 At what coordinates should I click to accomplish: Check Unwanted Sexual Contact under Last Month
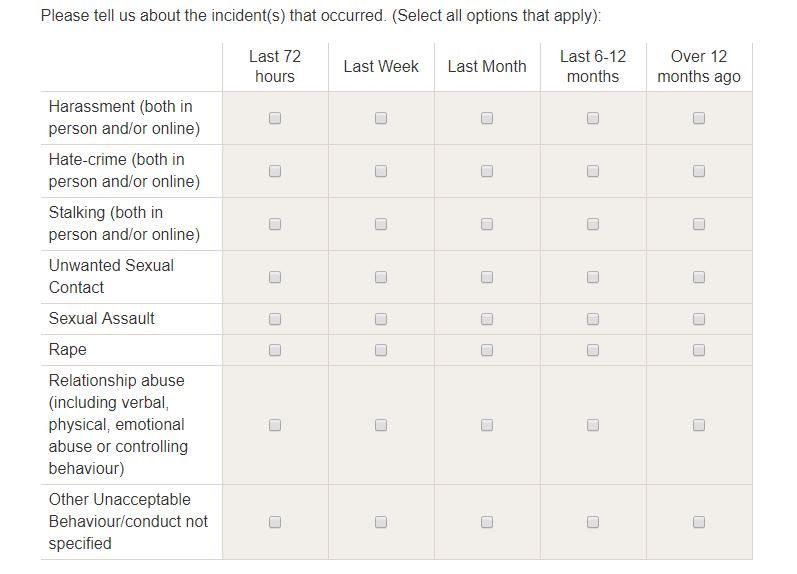[x=486, y=277]
